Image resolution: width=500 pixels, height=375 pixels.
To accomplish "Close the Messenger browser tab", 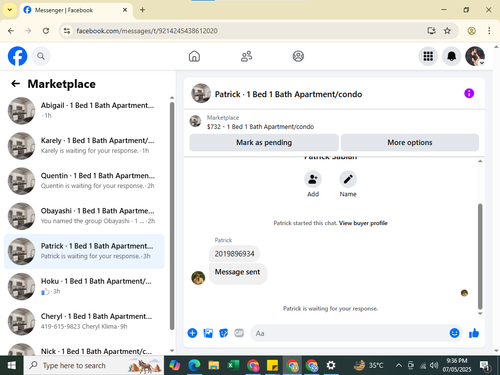I will 125,10.
